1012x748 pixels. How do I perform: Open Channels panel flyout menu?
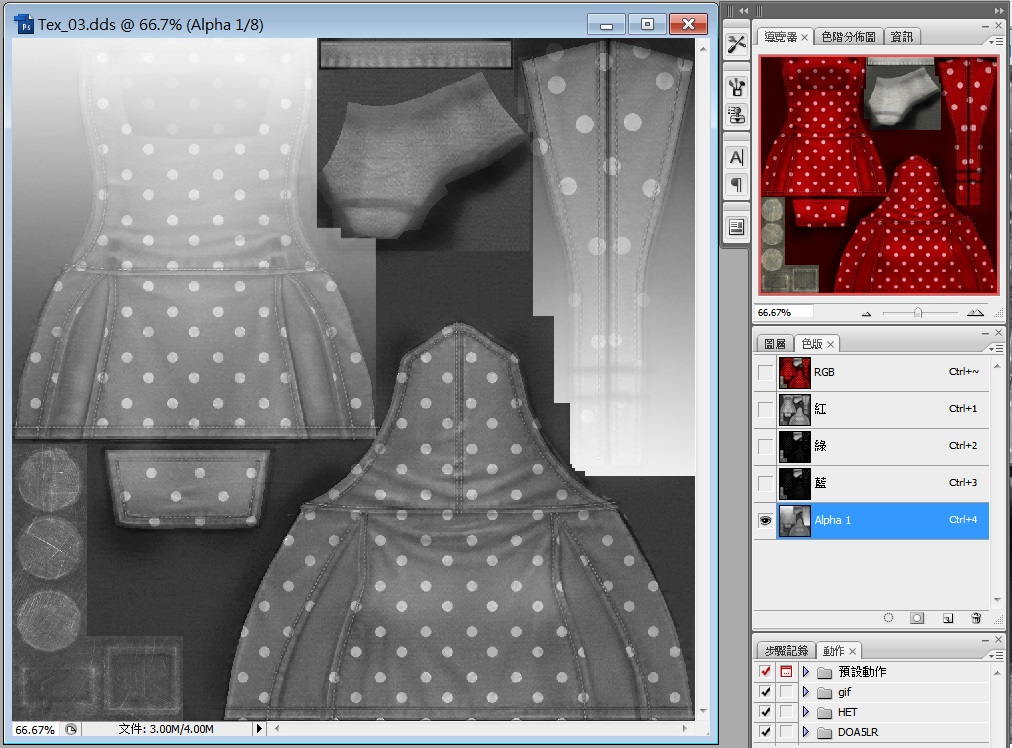click(x=996, y=348)
